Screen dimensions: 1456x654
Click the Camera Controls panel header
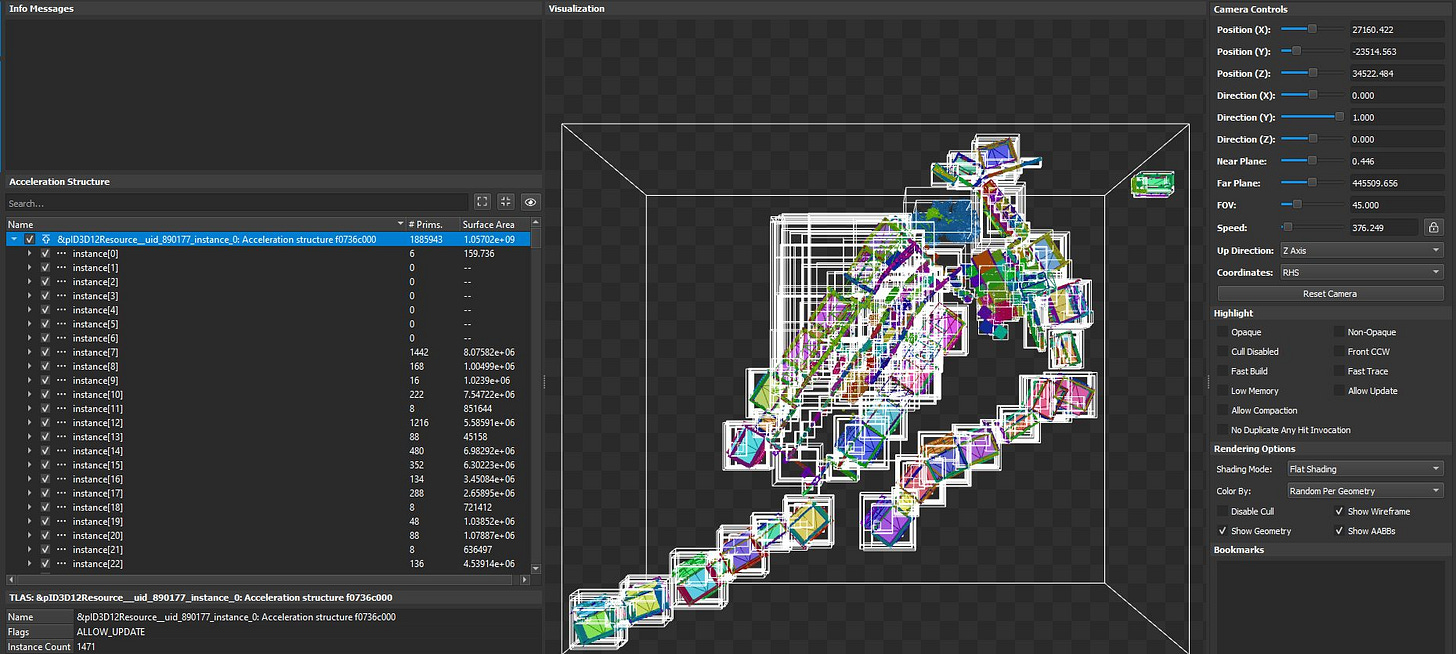[x=1332, y=9]
